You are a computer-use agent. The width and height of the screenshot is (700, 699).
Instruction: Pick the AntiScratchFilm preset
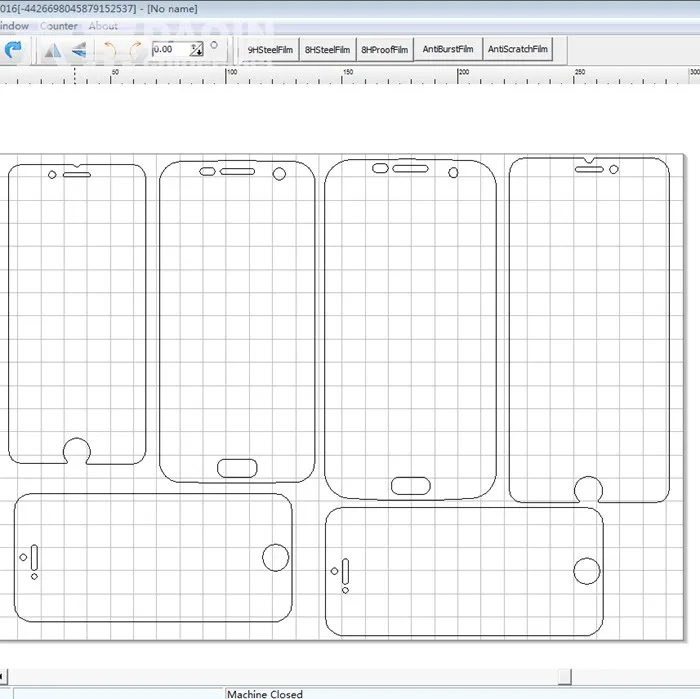coord(517,49)
